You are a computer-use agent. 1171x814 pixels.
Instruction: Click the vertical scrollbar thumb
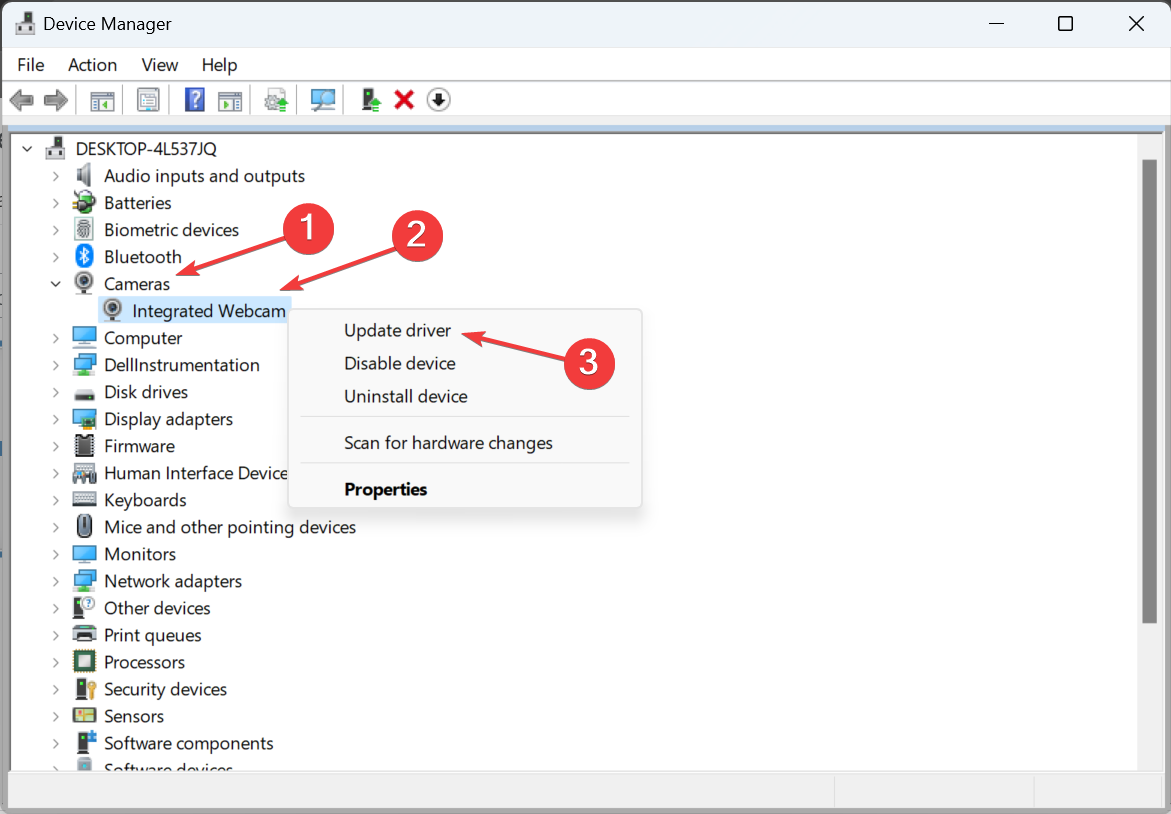(x=1149, y=391)
